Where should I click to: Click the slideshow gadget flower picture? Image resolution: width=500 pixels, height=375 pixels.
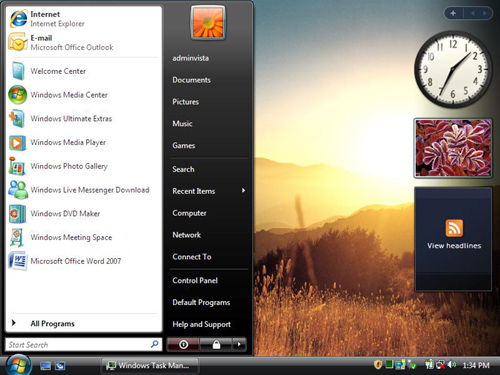tap(453, 148)
